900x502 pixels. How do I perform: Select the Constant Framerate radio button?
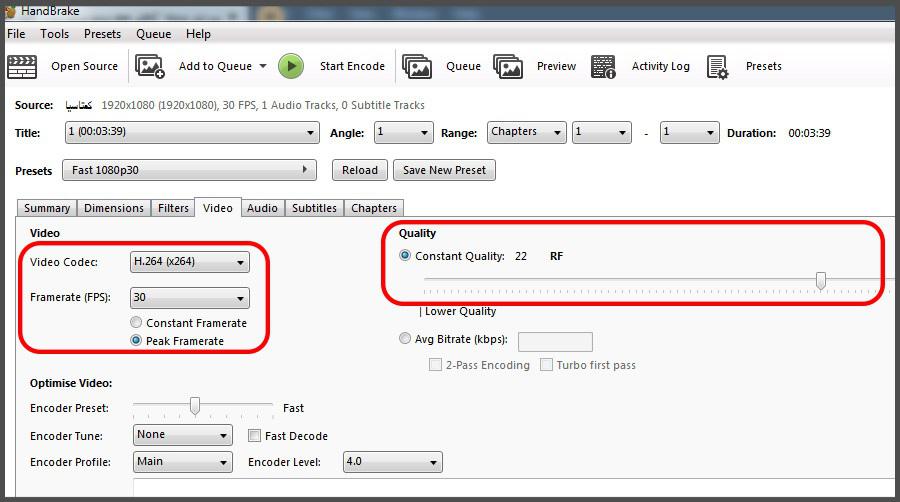(x=136, y=322)
